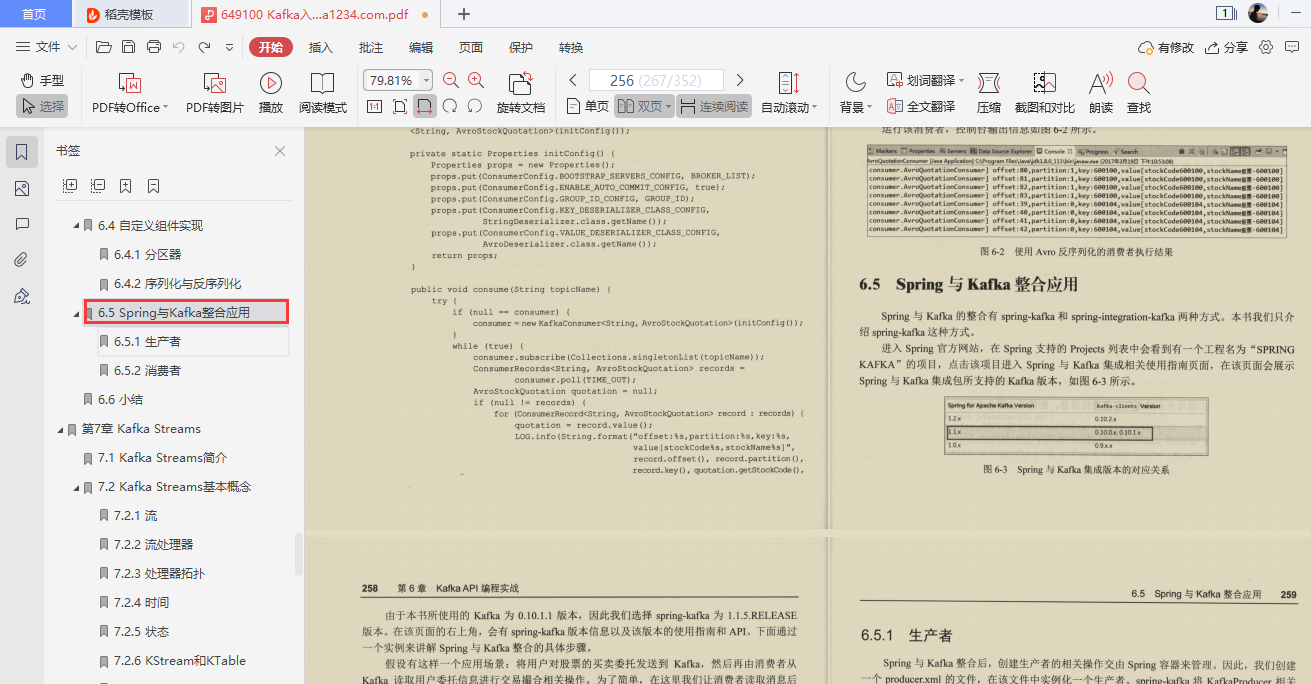Viewport: 1311px width, 684px height.
Task: Click the 播放 playback icon
Action: [x=270, y=95]
